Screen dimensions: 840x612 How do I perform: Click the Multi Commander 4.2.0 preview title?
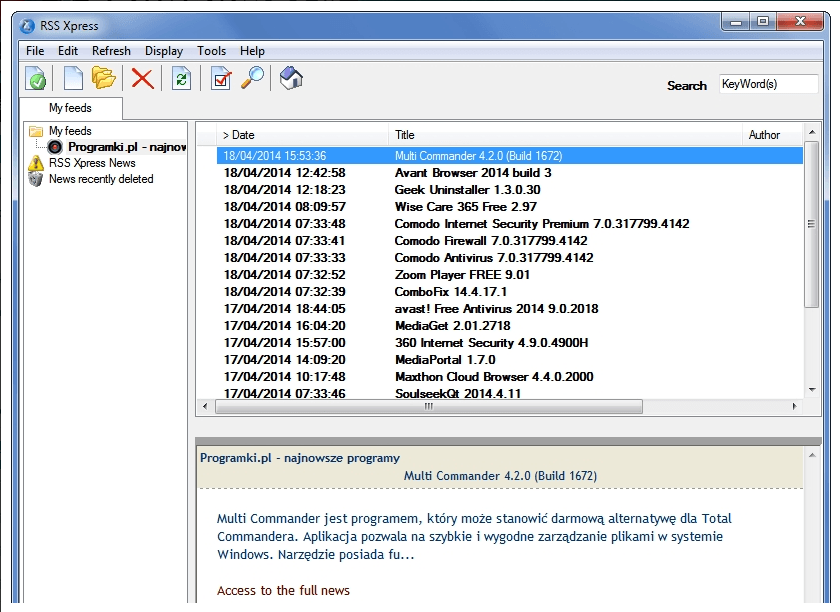tap(500, 476)
